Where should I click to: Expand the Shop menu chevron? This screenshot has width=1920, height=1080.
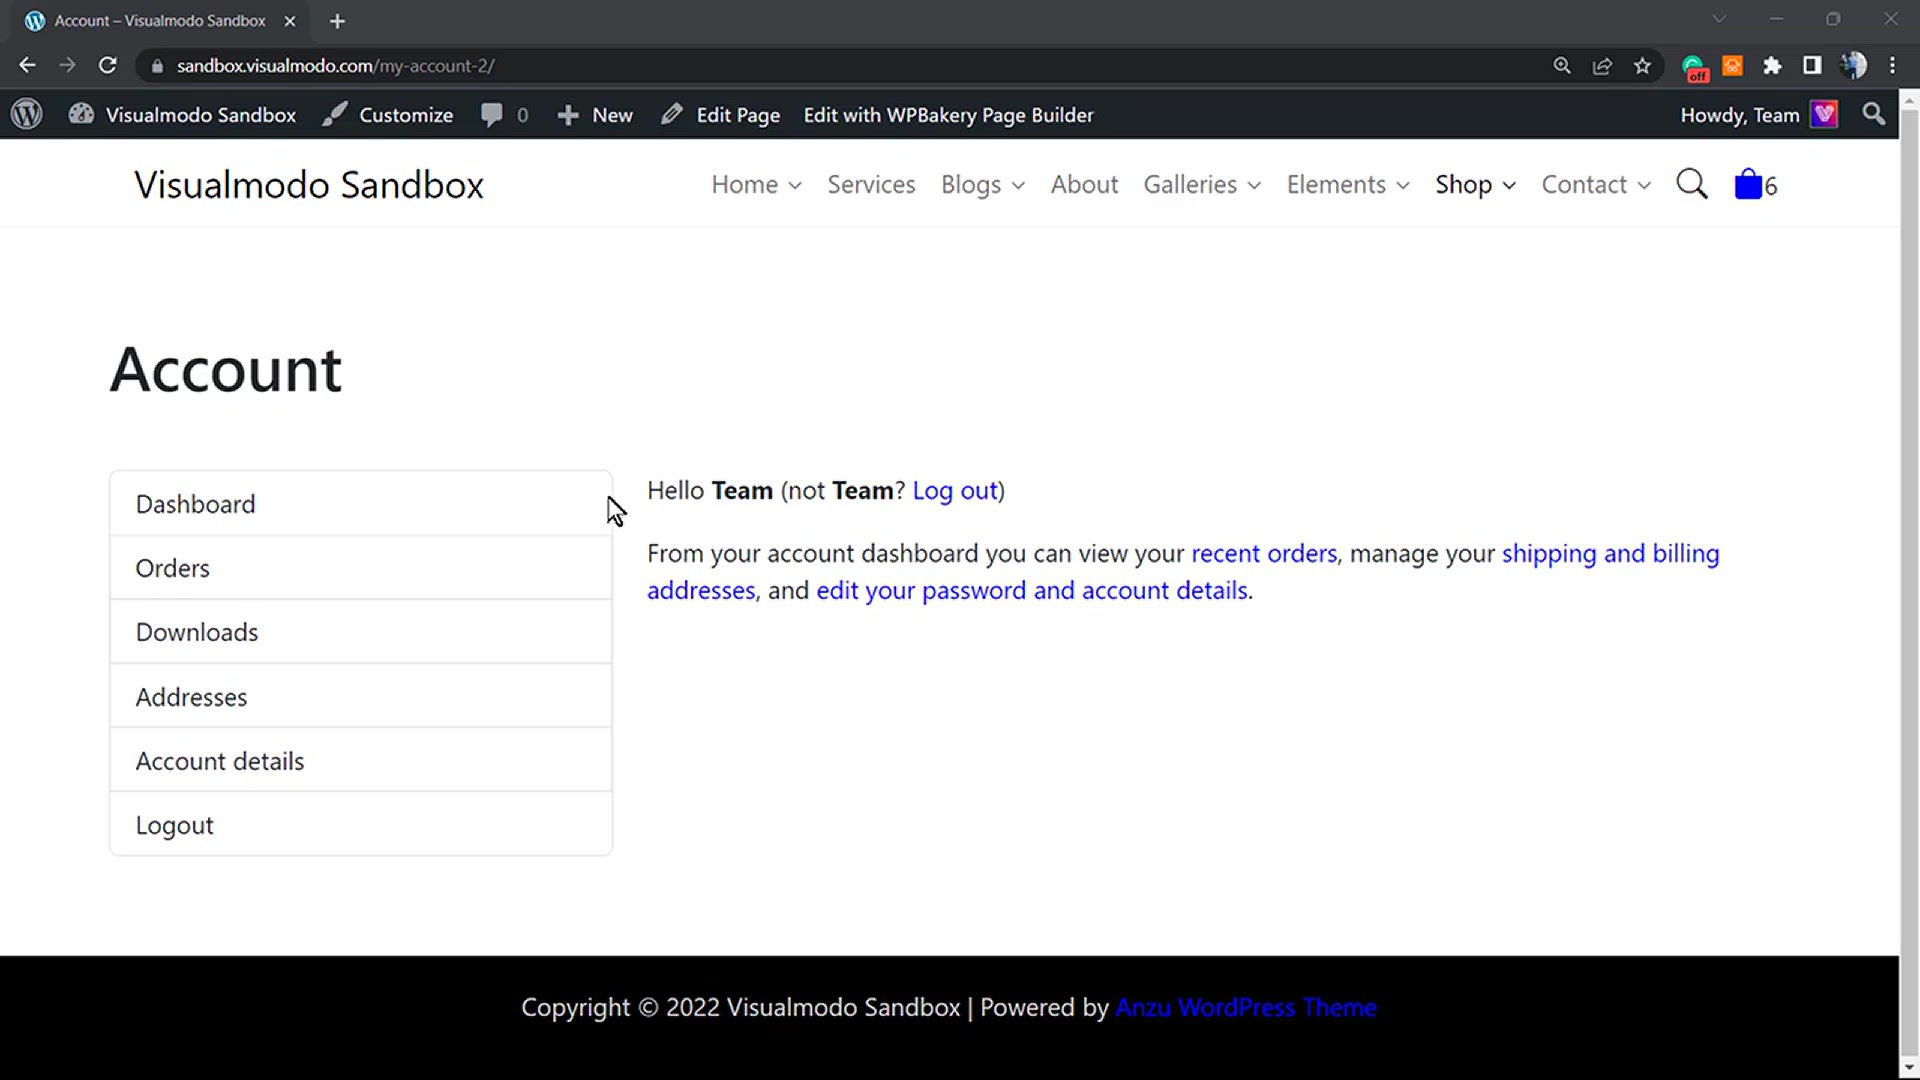click(1509, 186)
